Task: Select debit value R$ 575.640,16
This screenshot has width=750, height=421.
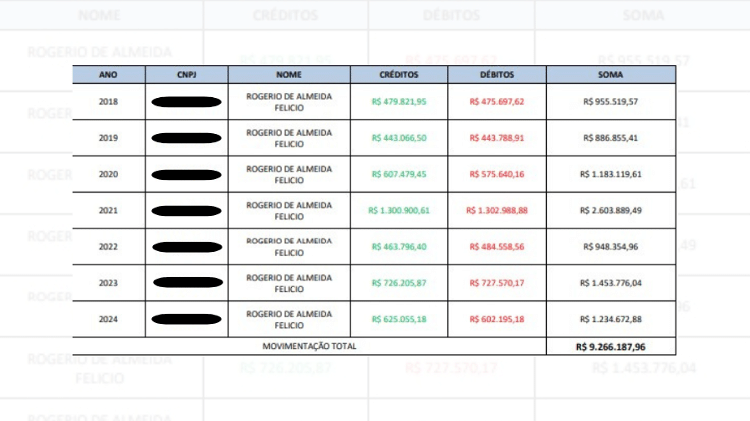Action: click(x=497, y=174)
